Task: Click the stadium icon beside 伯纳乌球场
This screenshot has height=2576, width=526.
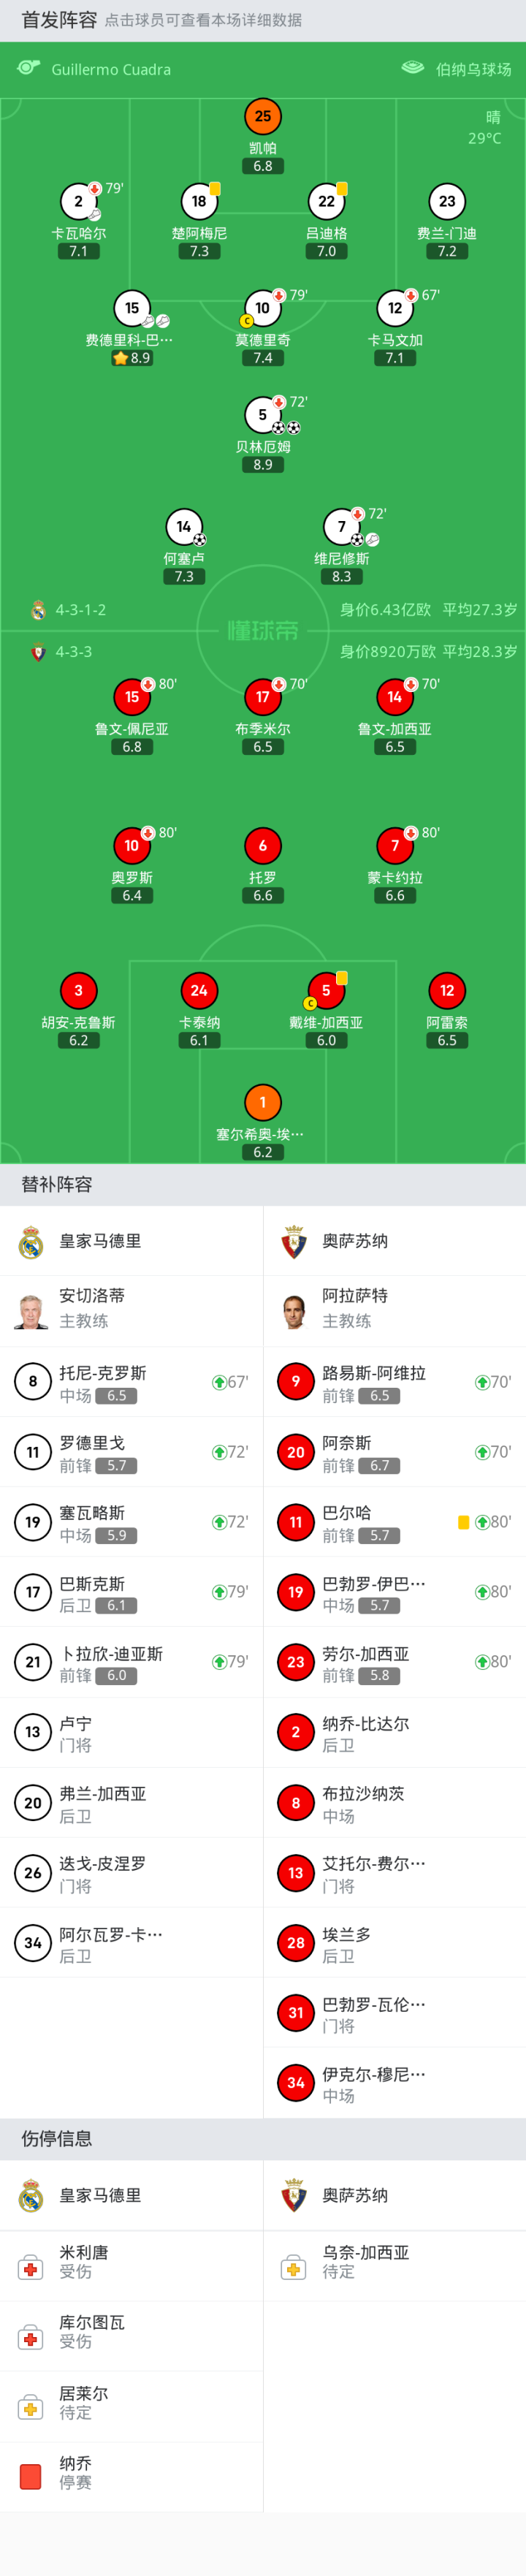Action: (x=412, y=69)
